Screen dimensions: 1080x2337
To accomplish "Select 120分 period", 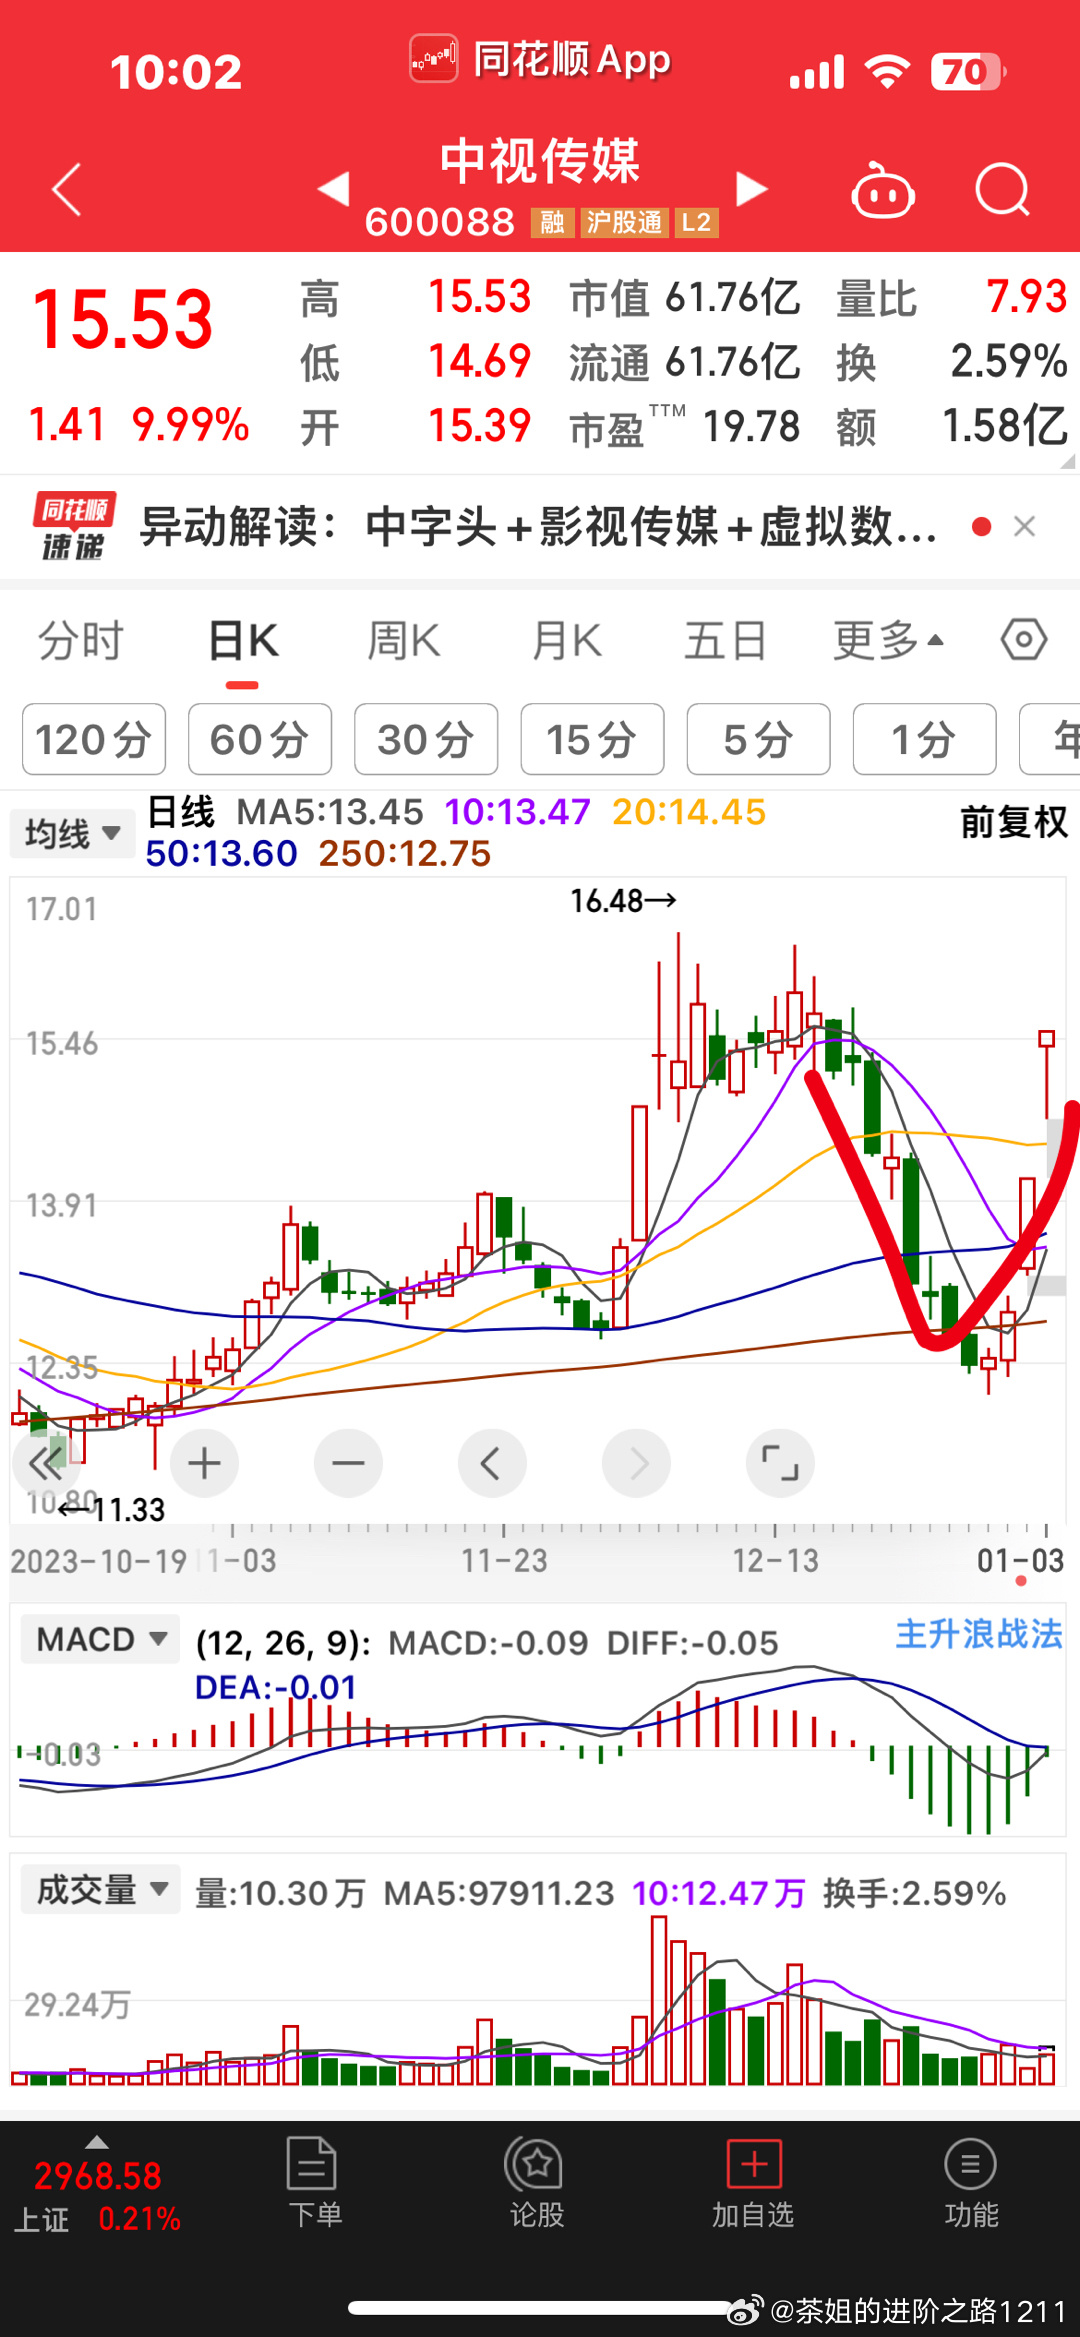I will tap(94, 739).
